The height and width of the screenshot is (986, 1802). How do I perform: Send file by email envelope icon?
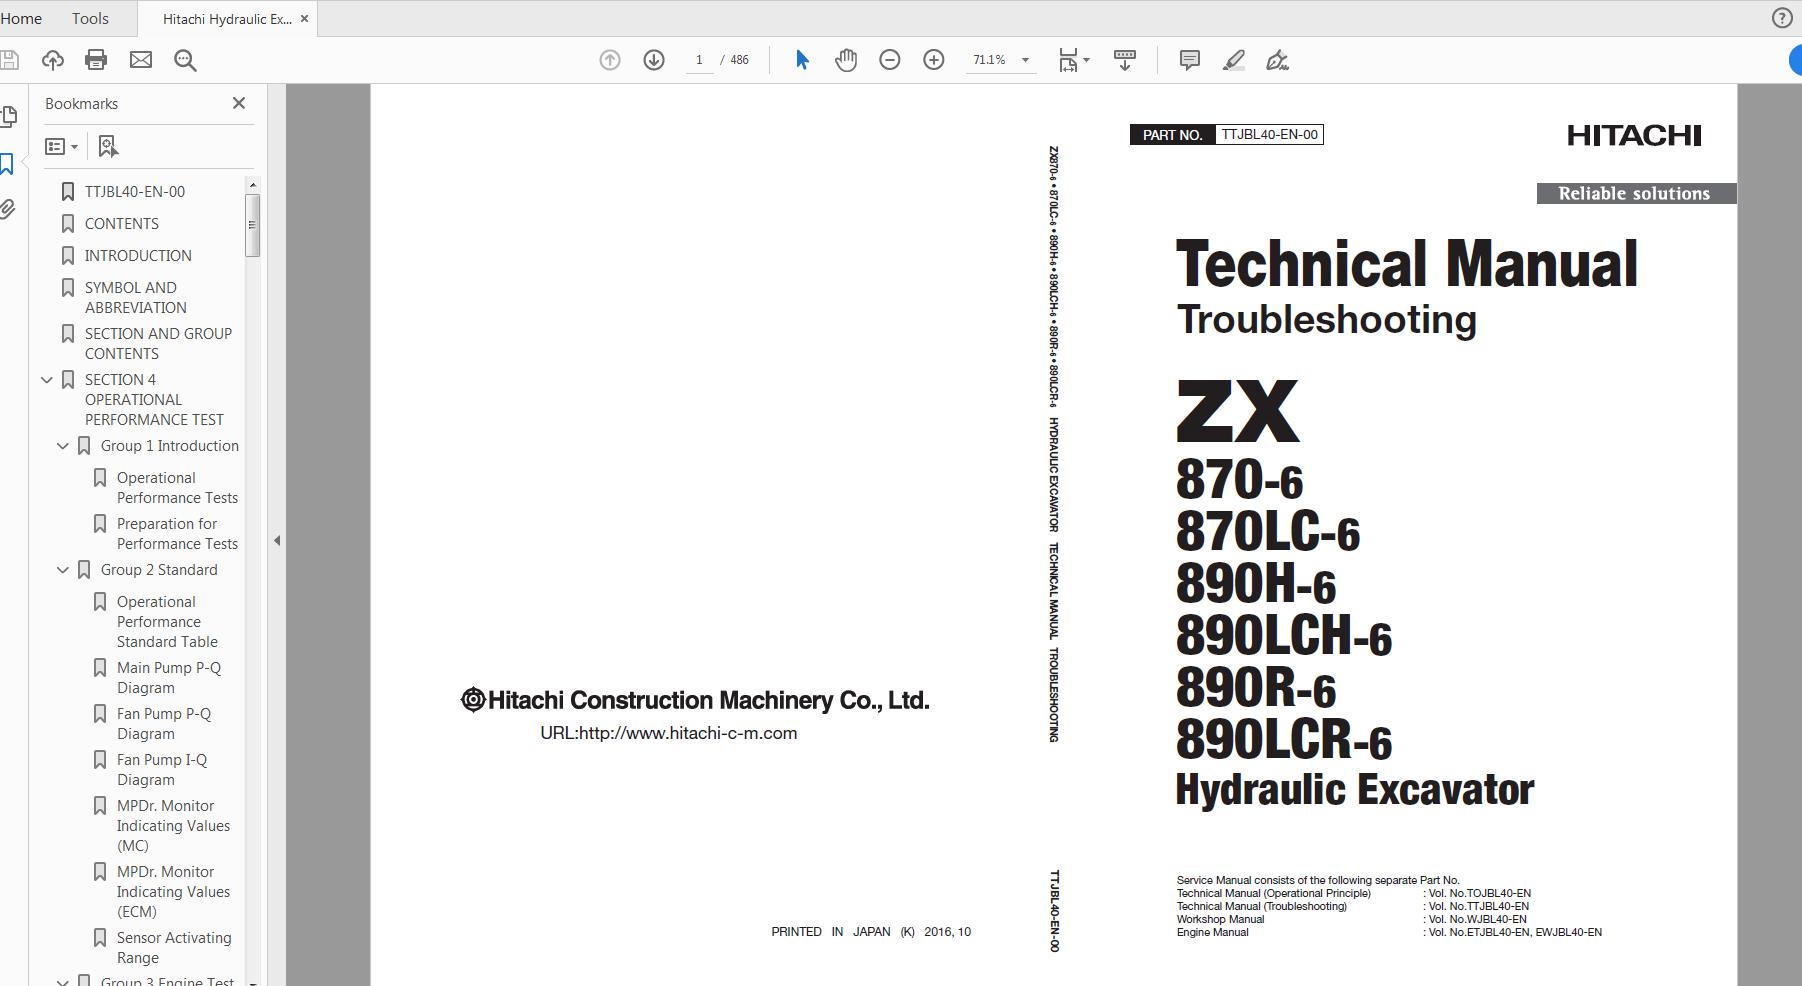point(141,60)
